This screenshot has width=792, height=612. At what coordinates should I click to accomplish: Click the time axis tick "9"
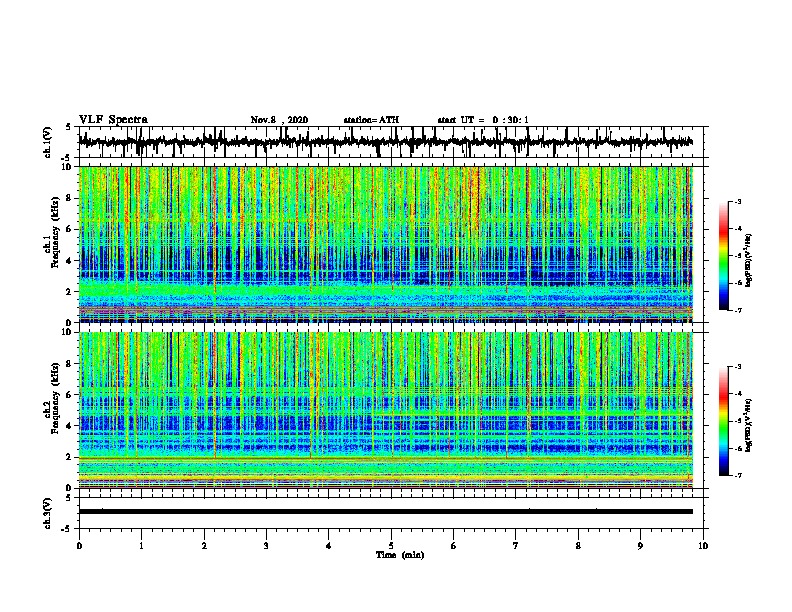[x=640, y=546]
